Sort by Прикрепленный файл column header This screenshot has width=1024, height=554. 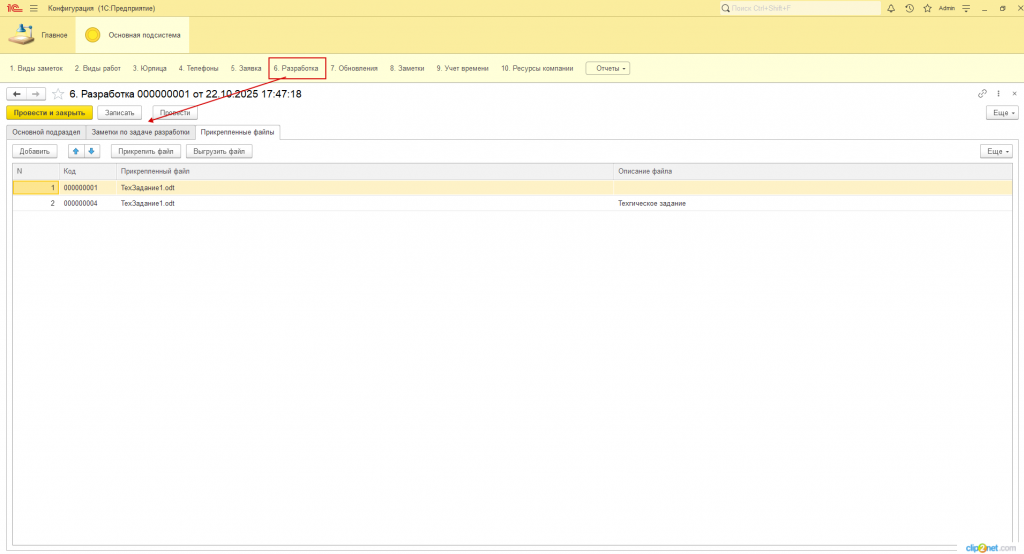[364, 171]
